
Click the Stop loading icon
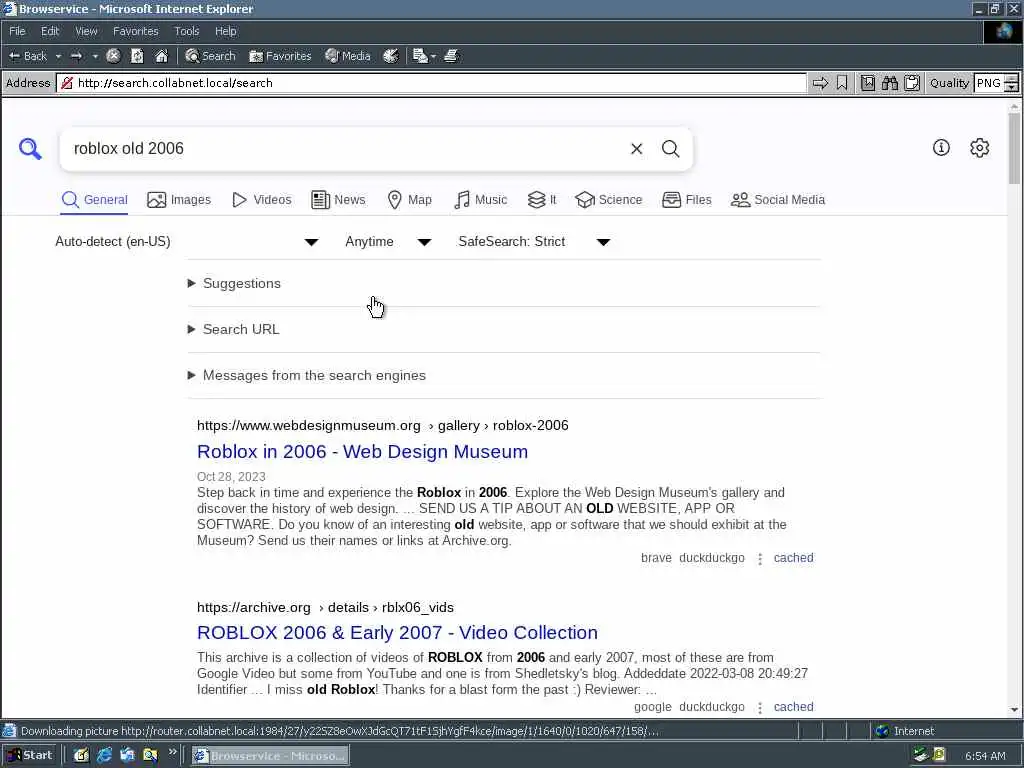(x=113, y=56)
